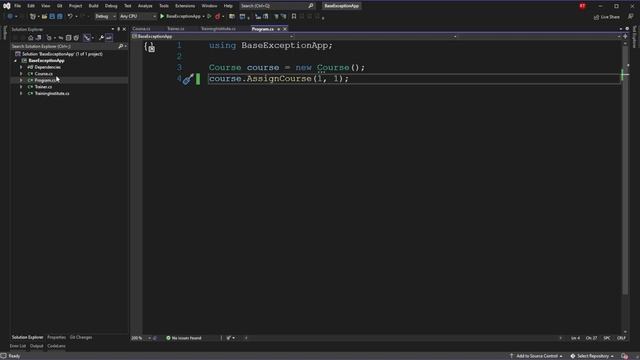Switch to the TrainingInstitute.cs editor tab
The height and width of the screenshot is (360, 640).
(218, 29)
